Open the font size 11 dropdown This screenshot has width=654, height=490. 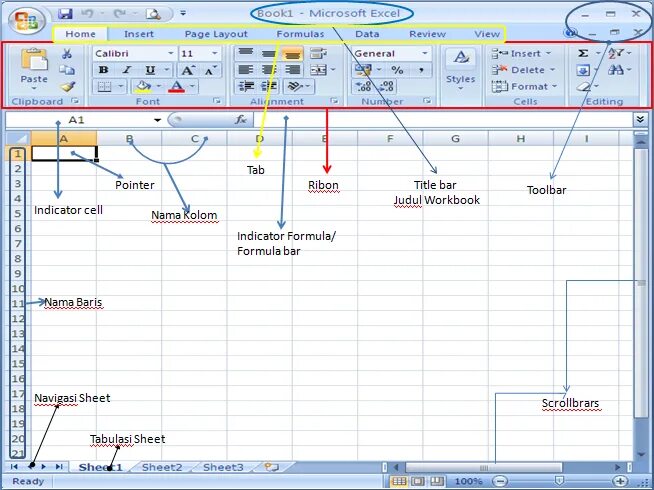coord(214,53)
